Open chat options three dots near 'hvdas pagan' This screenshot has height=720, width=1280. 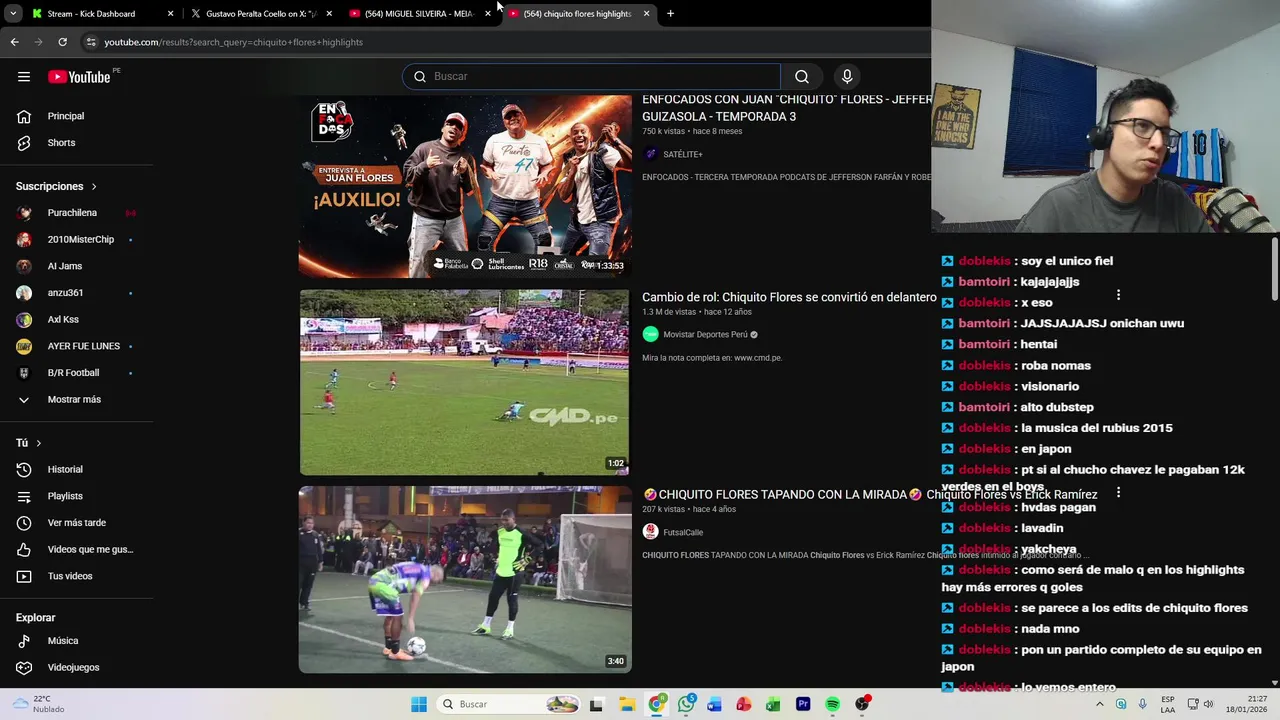click(x=1118, y=493)
